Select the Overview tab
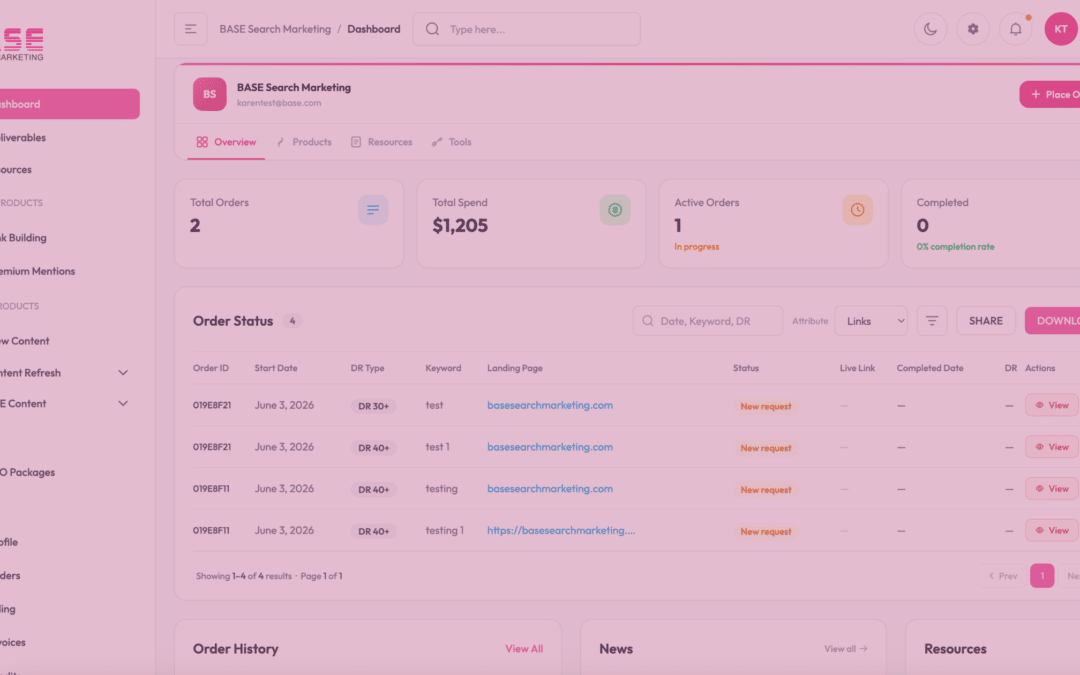1080x675 pixels. tap(226, 142)
